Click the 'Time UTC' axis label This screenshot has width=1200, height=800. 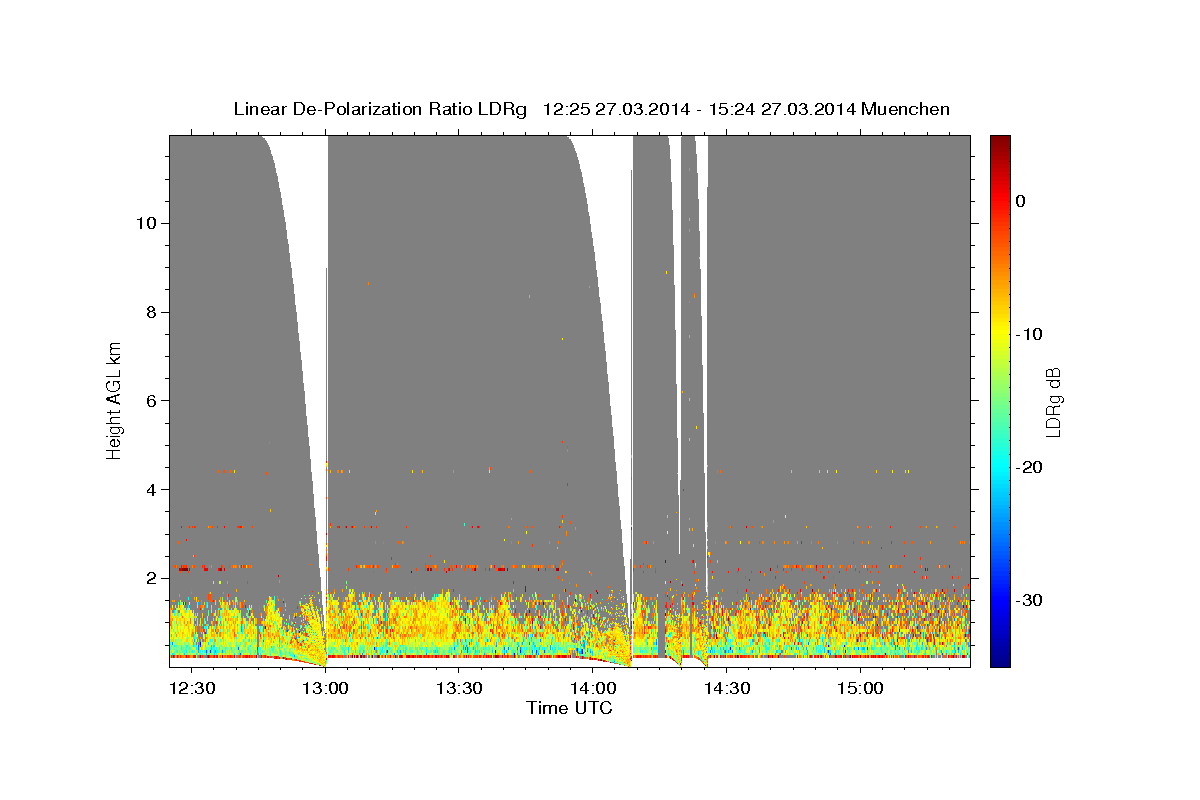click(x=570, y=708)
